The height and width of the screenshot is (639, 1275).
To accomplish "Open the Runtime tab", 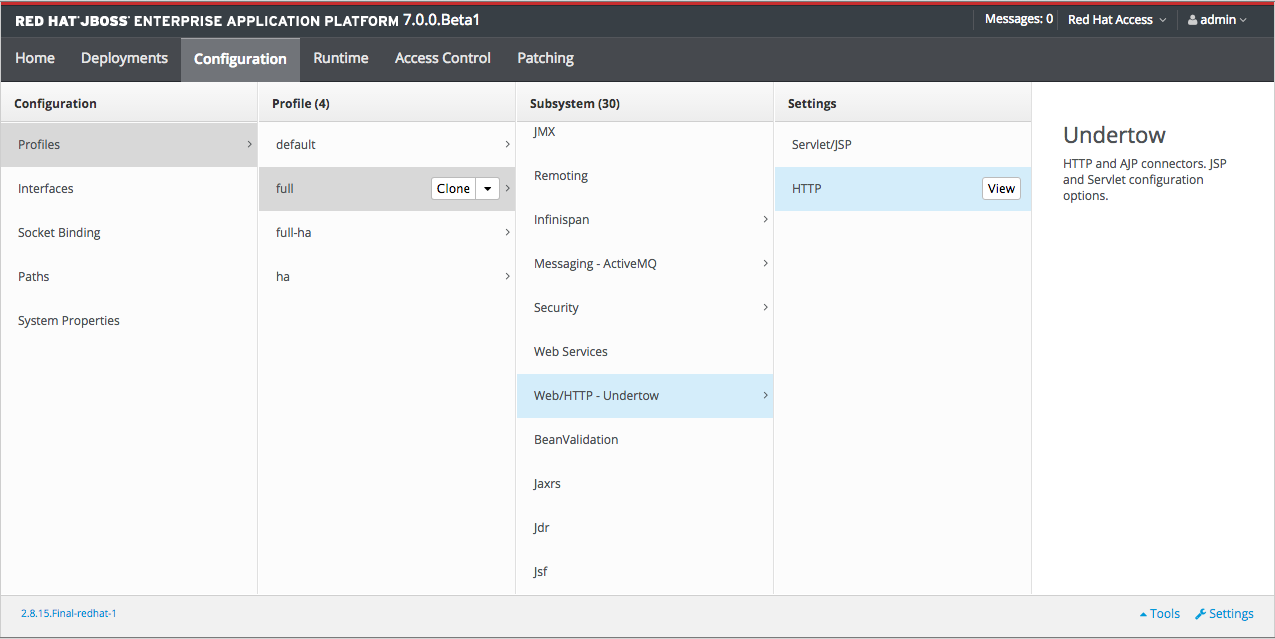I will pos(341,59).
